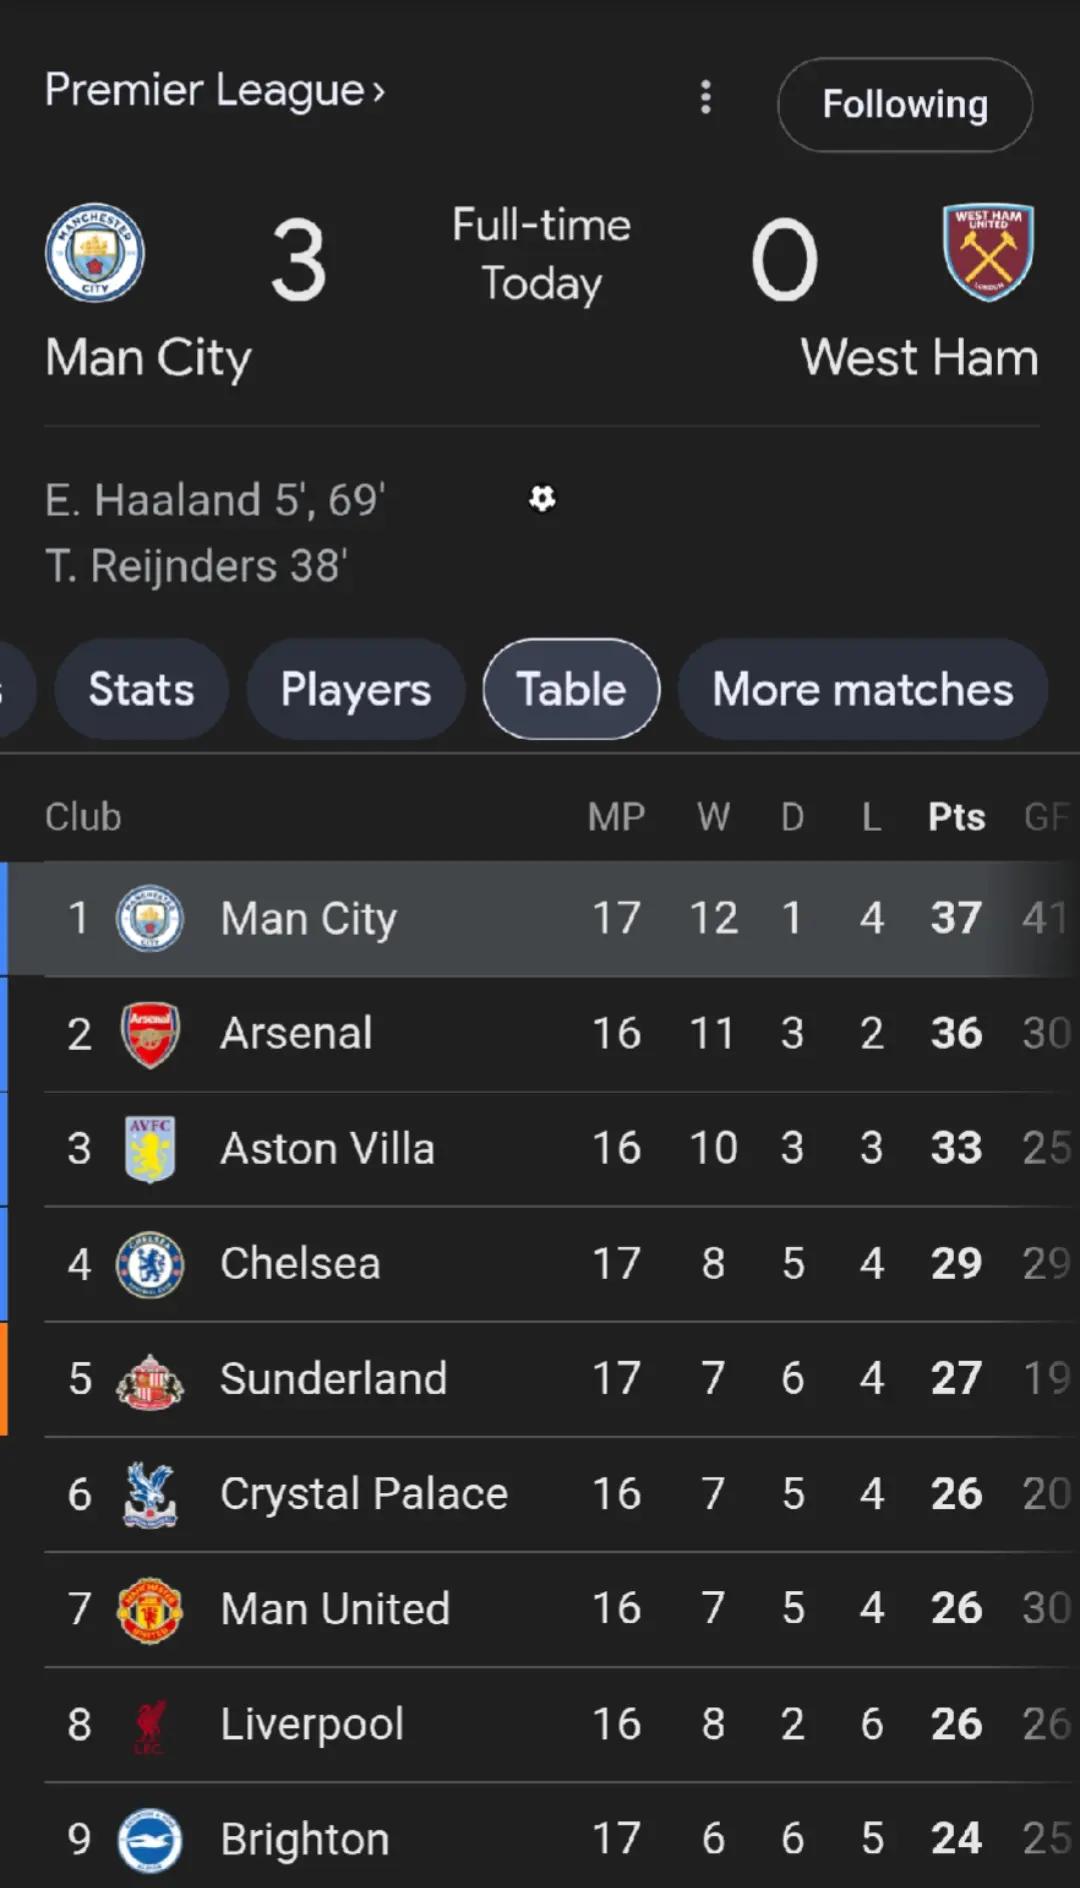The image size is (1080, 1888).
Task: Open Man United row in standings
Action: tap(335, 1609)
